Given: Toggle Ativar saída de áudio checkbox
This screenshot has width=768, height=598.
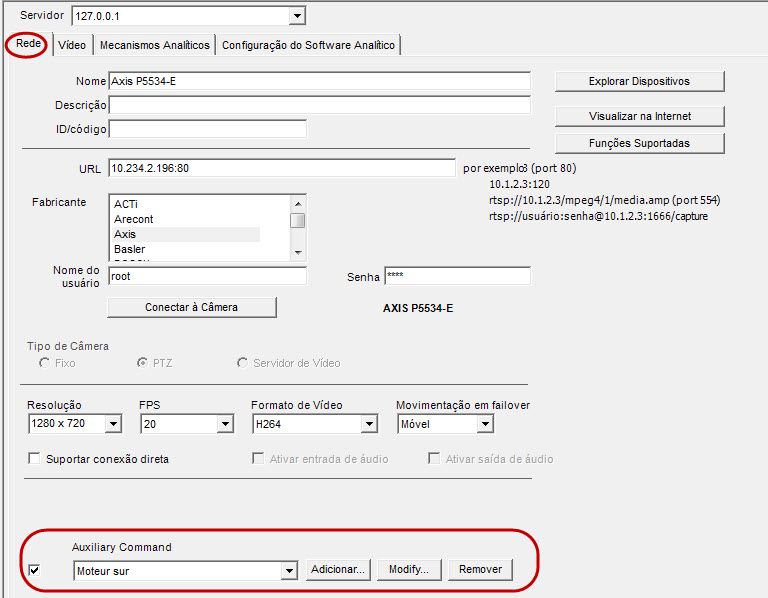Looking at the screenshot, I should click(433, 458).
